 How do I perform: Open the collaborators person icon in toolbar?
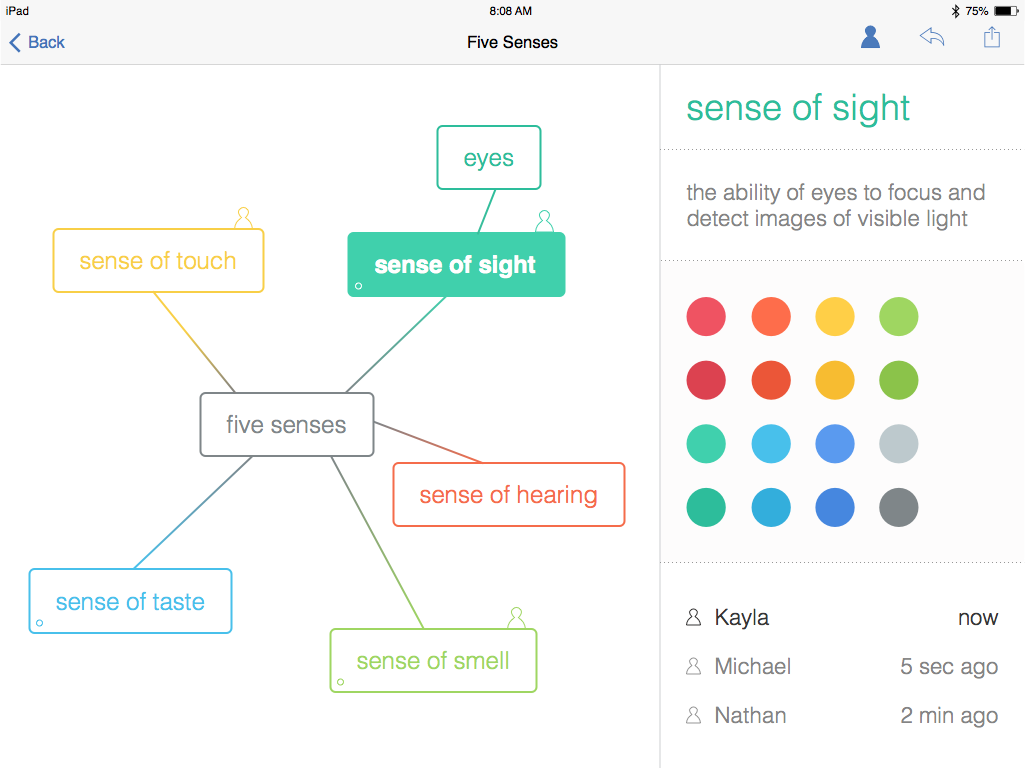tap(870, 37)
